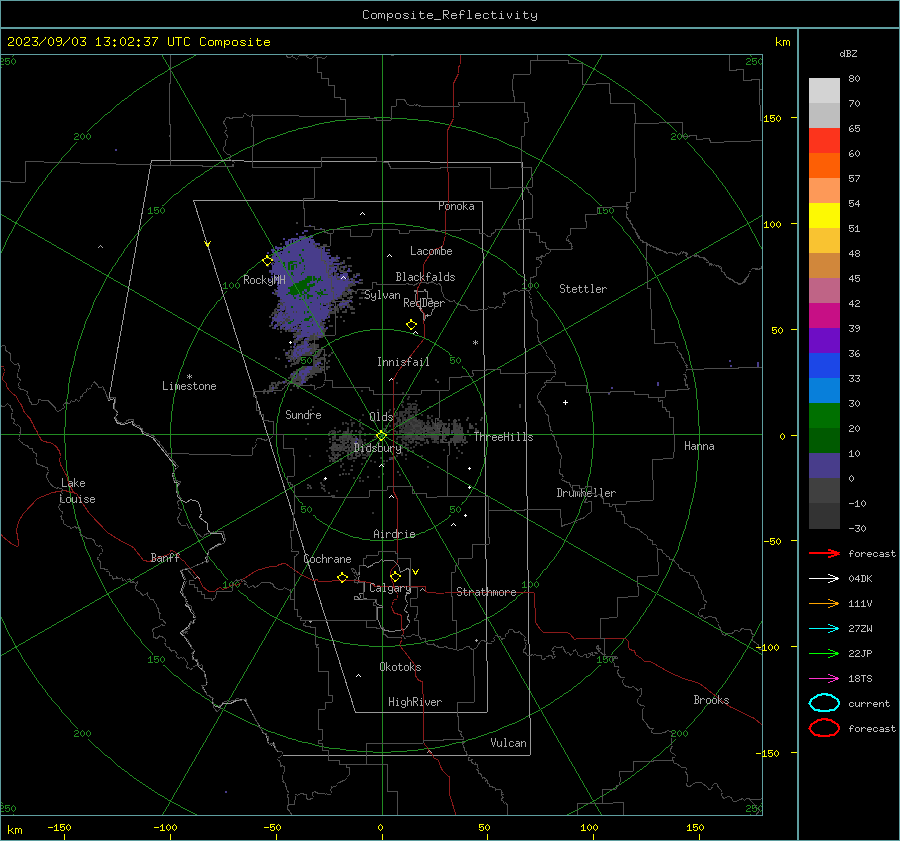The image size is (900, 841).
Task: Click the cyan current ellipse legend icon
Action: tap(824, 703)
